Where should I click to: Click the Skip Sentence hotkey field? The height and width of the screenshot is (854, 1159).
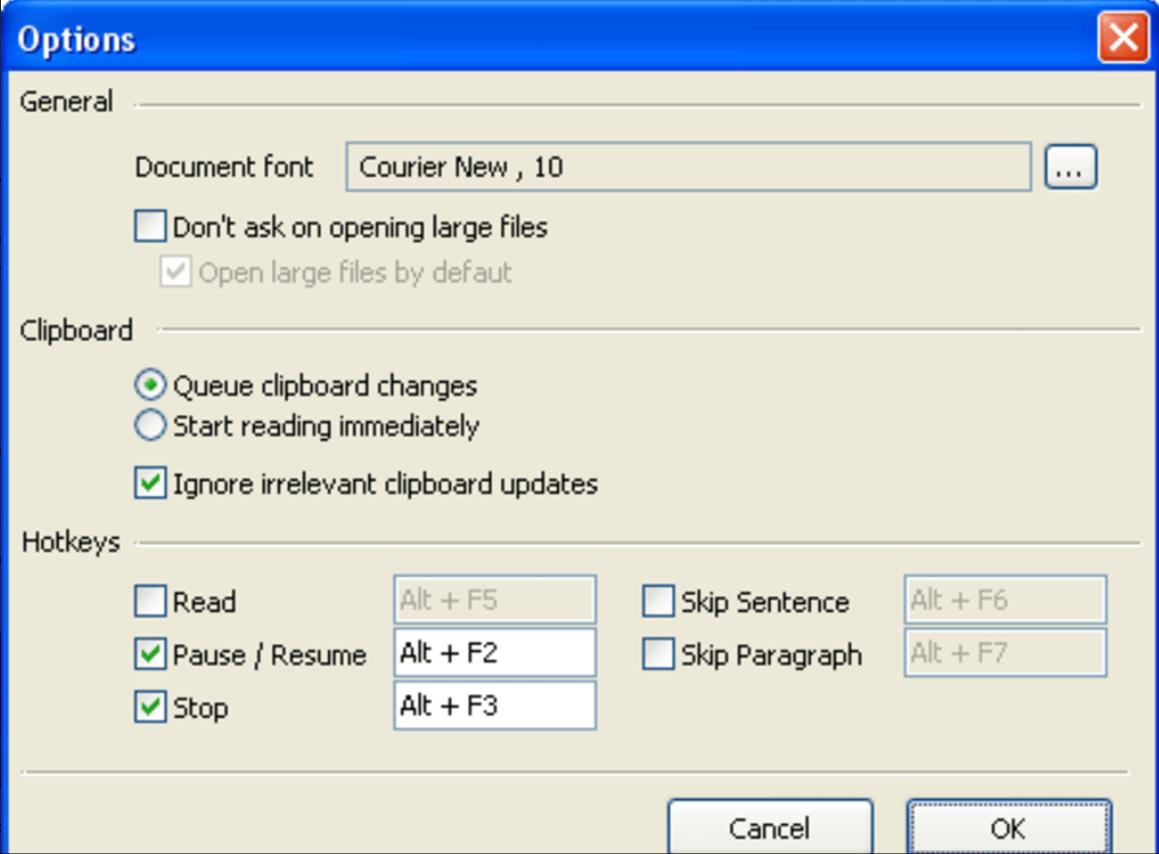(1005, 600)
